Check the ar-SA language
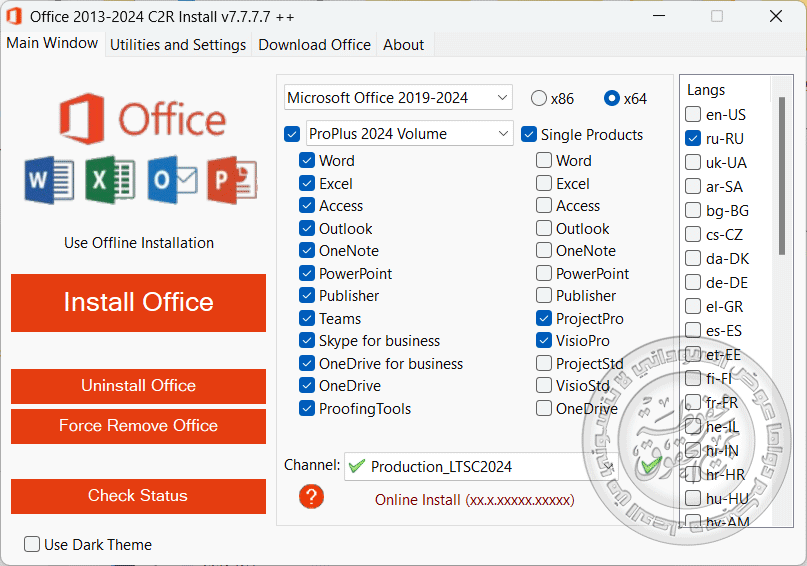The image size is (807, 566). point(693,186)
